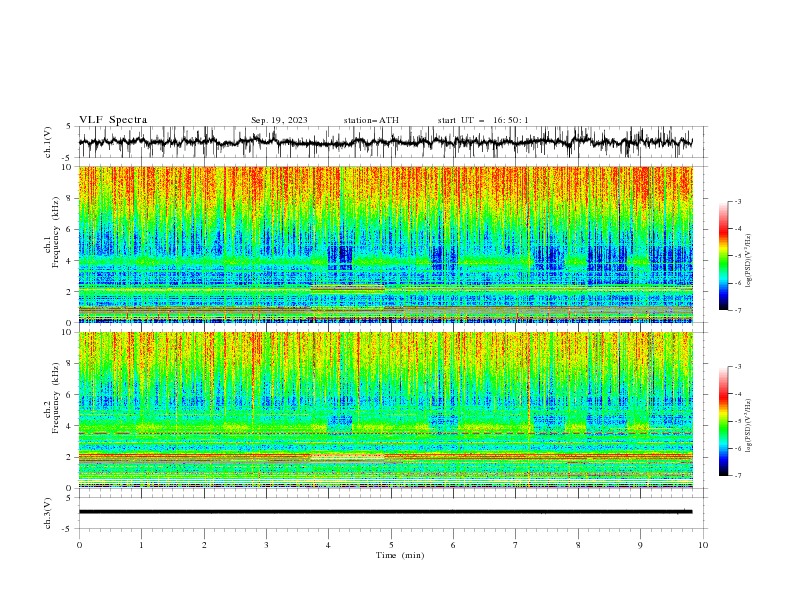Click the "-3" tick on ch.2 color bar
The width and height of the screenshot is (792, 612).
pos(737,367)
